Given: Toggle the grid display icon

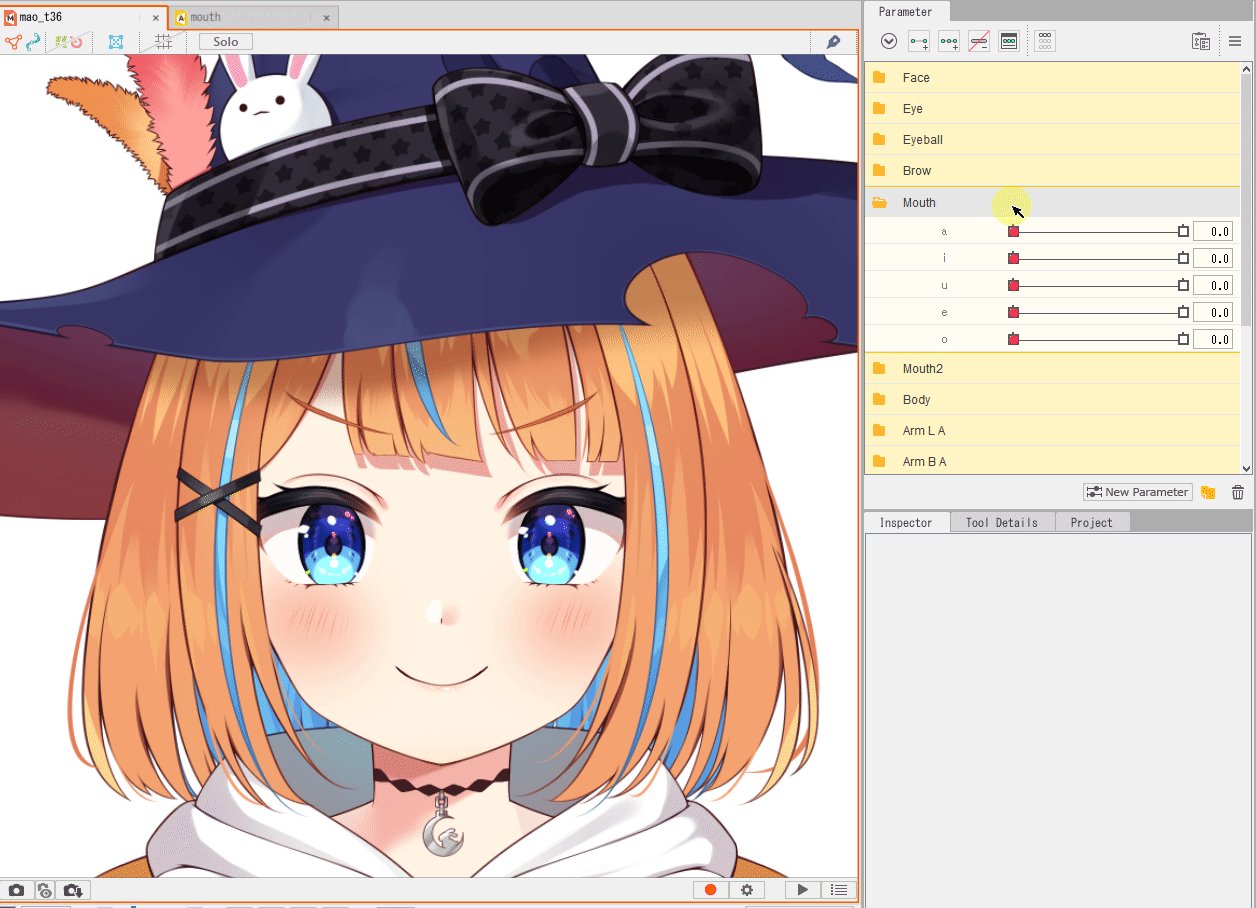Looking at the screenshot, I should [x=165, y=42].
